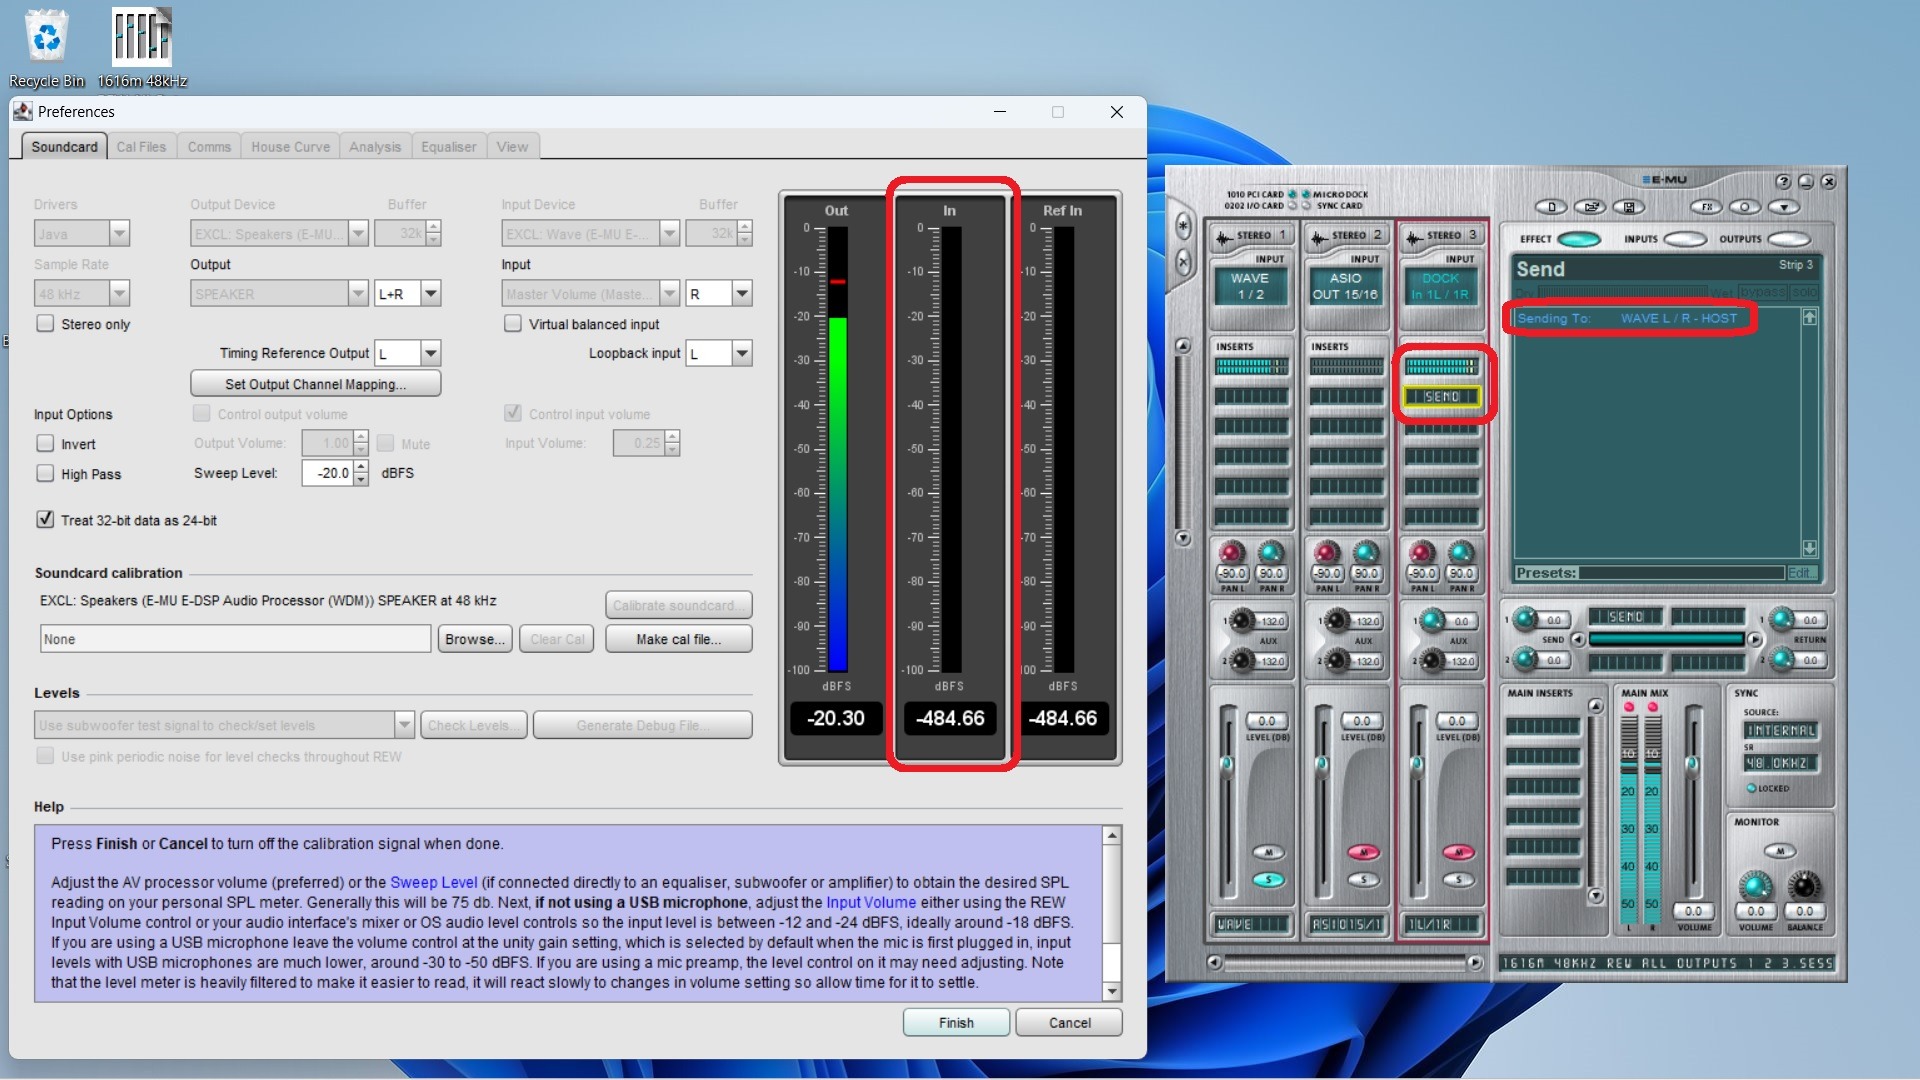This screenshot has width=1920, height=1080.
Task: Click the Make cal file button
Action: (678, 639)
